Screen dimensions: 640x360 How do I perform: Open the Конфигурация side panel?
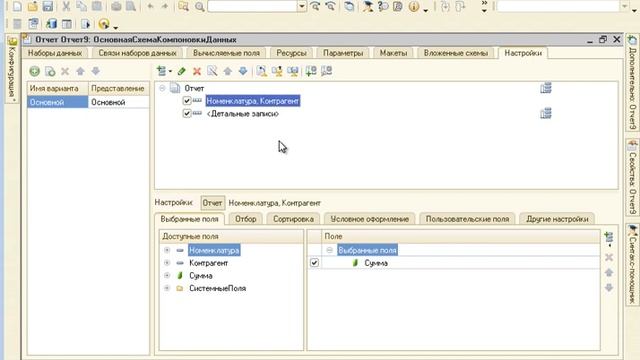coord(12,69)
